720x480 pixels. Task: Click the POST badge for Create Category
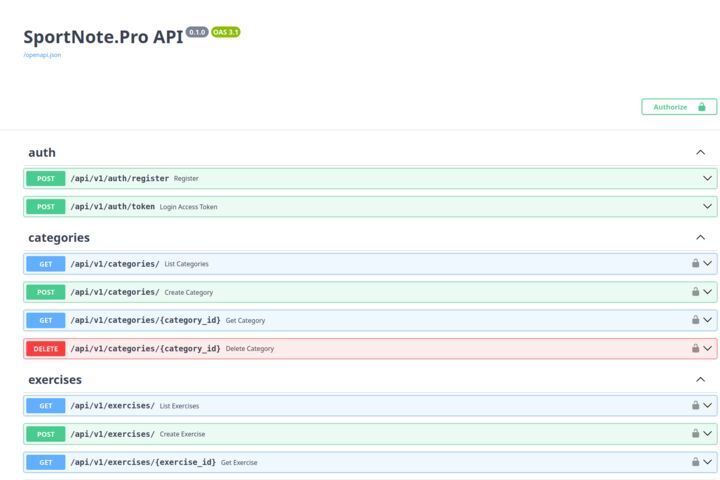click(45, 293)
